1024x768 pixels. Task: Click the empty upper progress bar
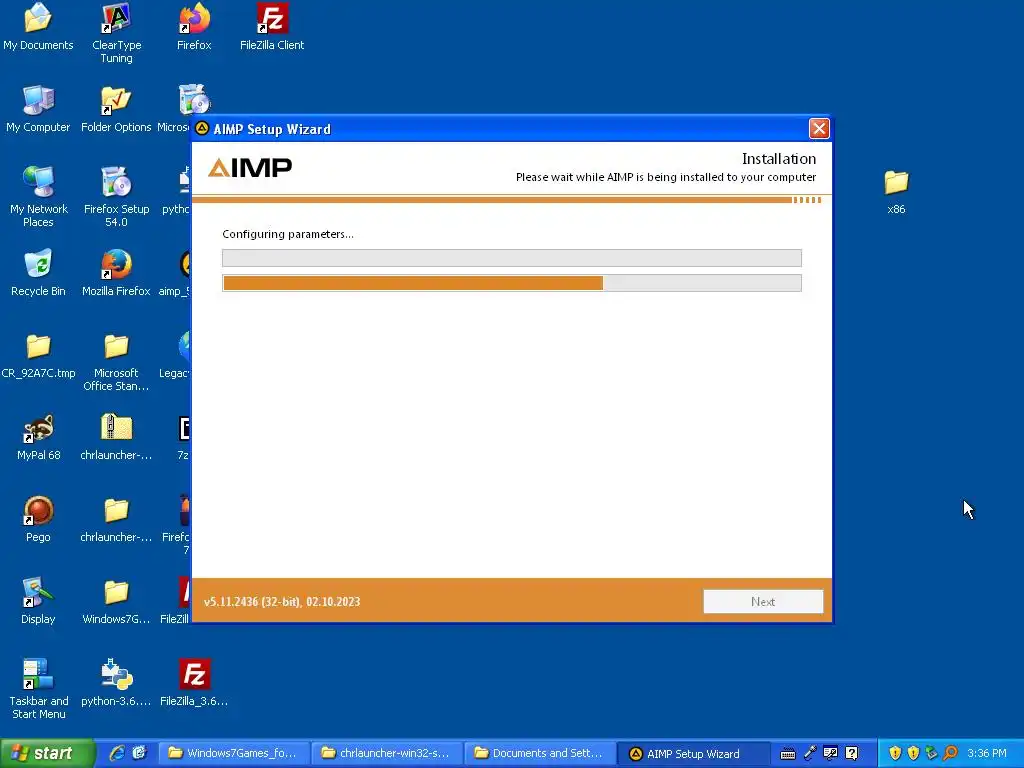(x=511, y=258)
